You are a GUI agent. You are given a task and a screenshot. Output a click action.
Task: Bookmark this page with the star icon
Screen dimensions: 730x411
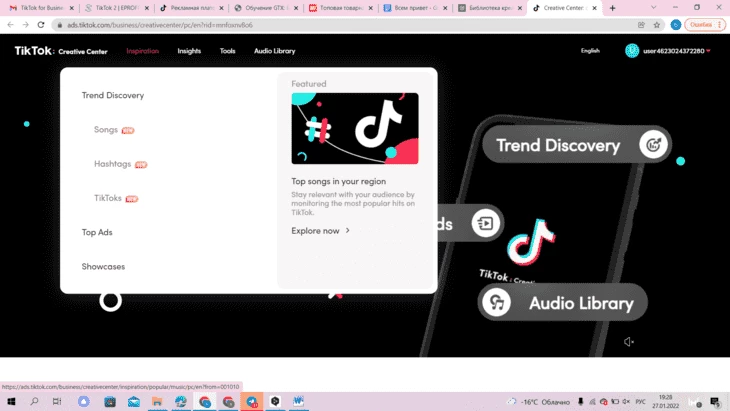tap(656, 25)
